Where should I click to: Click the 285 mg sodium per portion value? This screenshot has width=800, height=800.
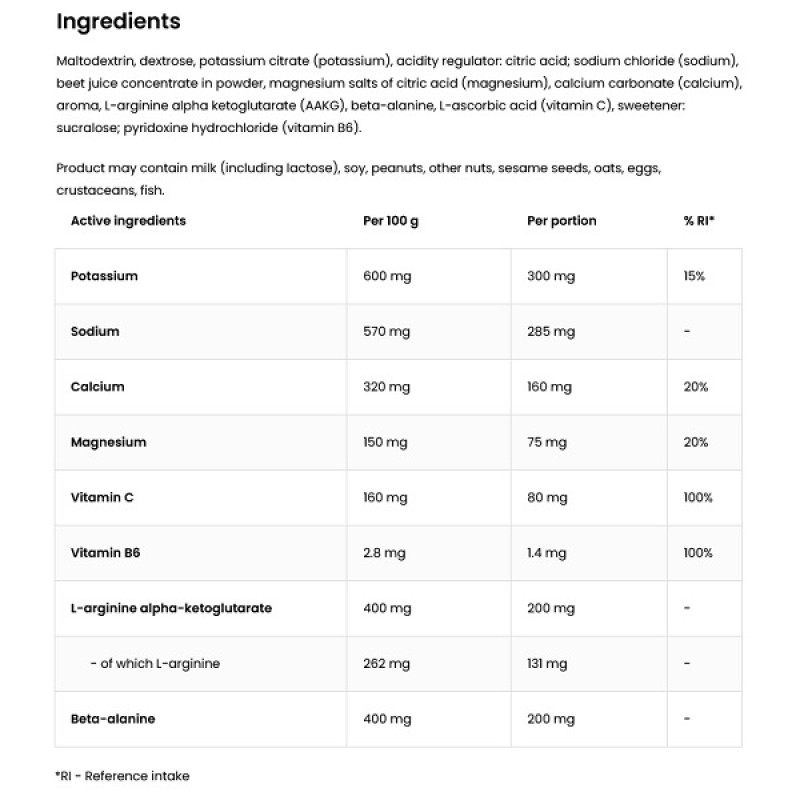(x=551, y=331)
